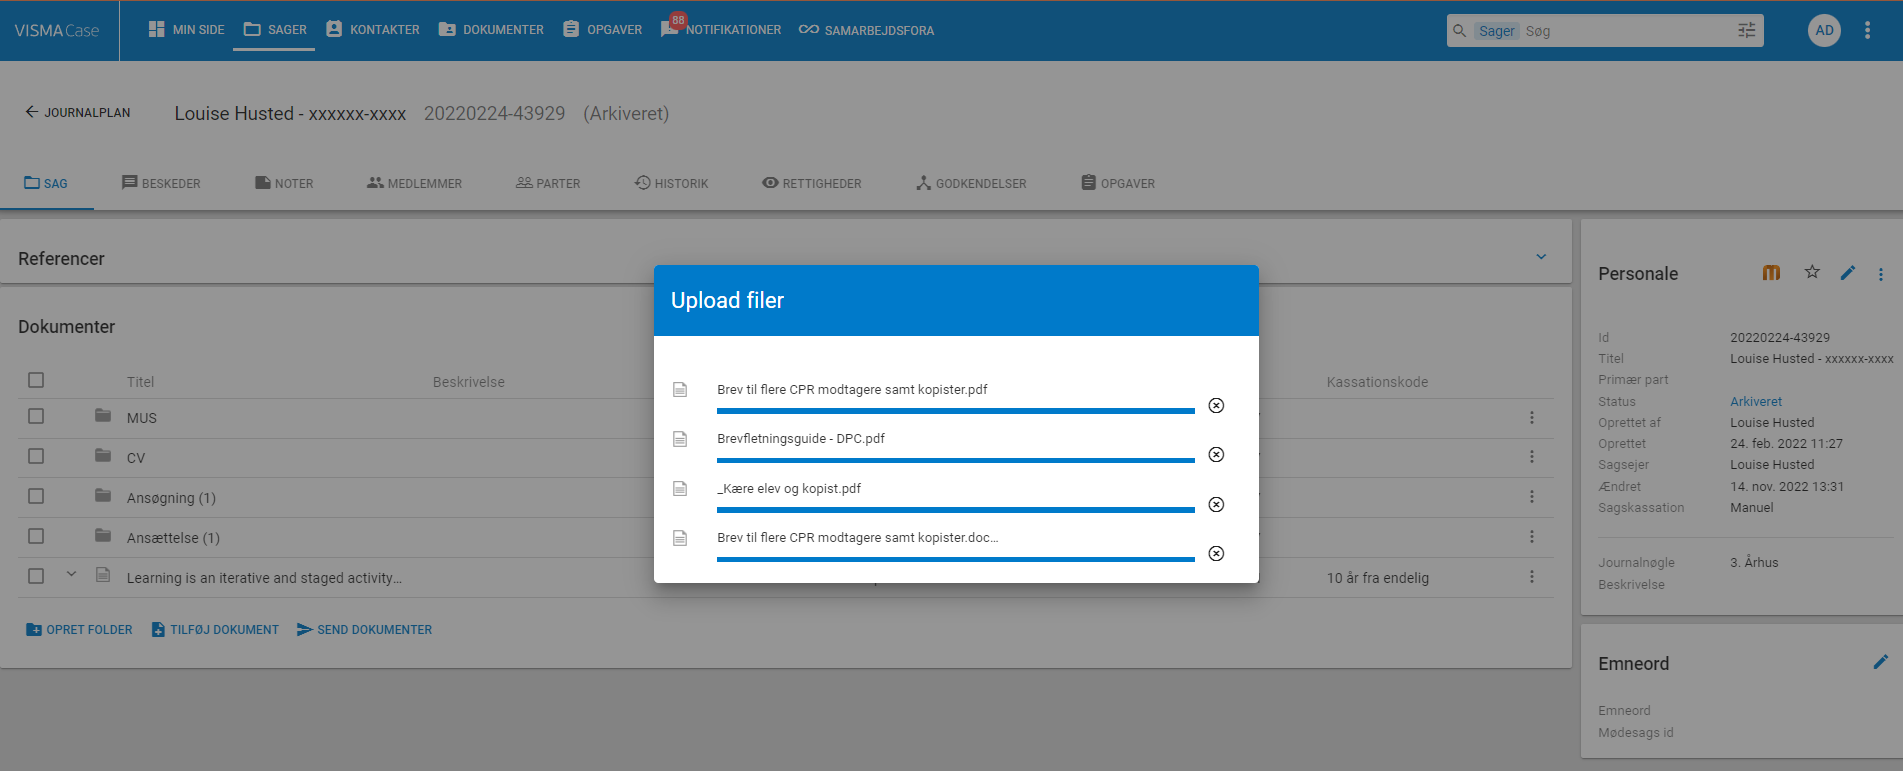Open the Sager menu item
Viewport: 1903px width, 771px height.
pyautogui.click(x=275, y=30)
